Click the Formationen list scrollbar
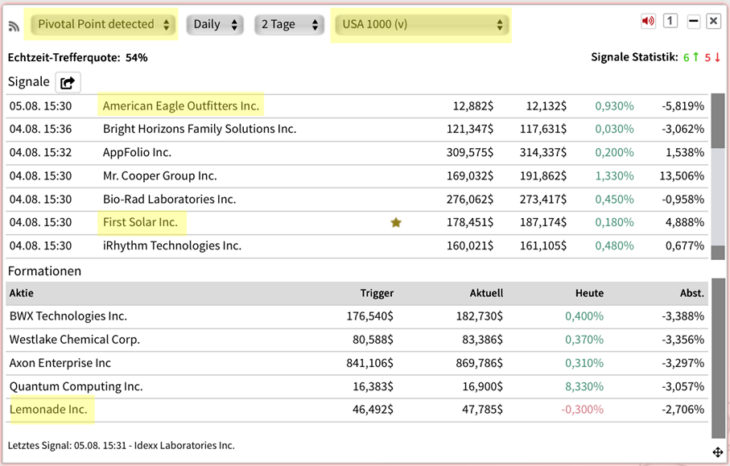730x466 pixels. [718, 358]
